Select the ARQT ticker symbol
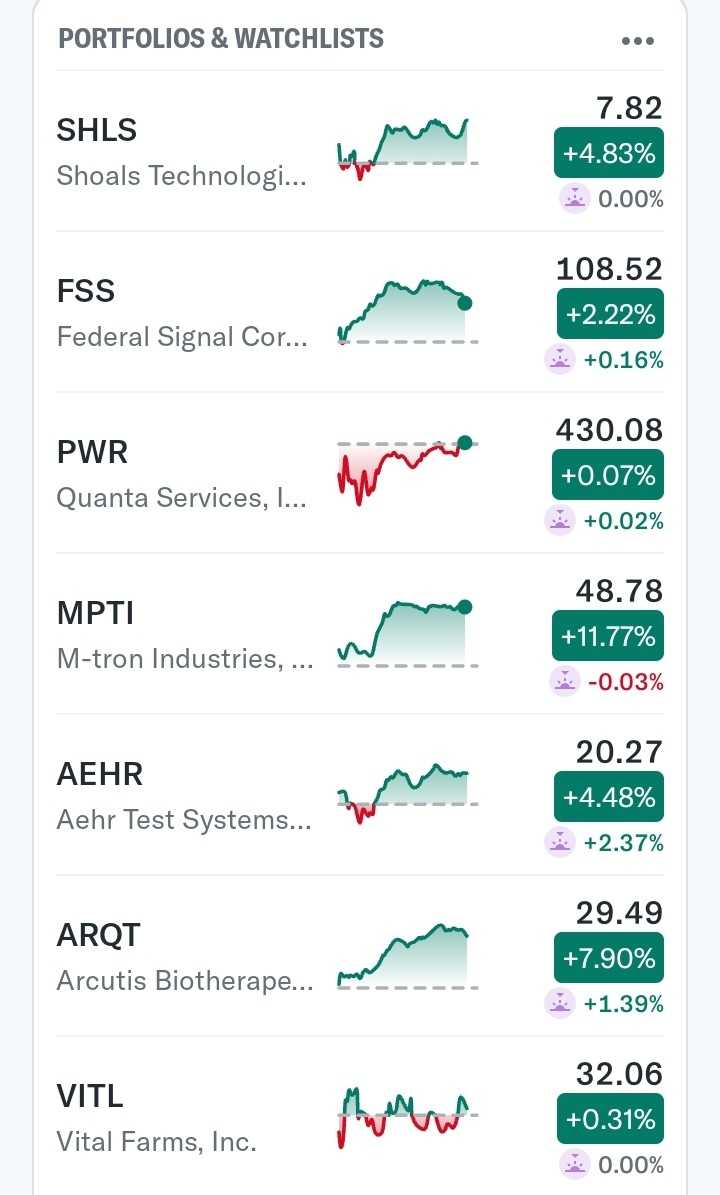 [99, 935]
